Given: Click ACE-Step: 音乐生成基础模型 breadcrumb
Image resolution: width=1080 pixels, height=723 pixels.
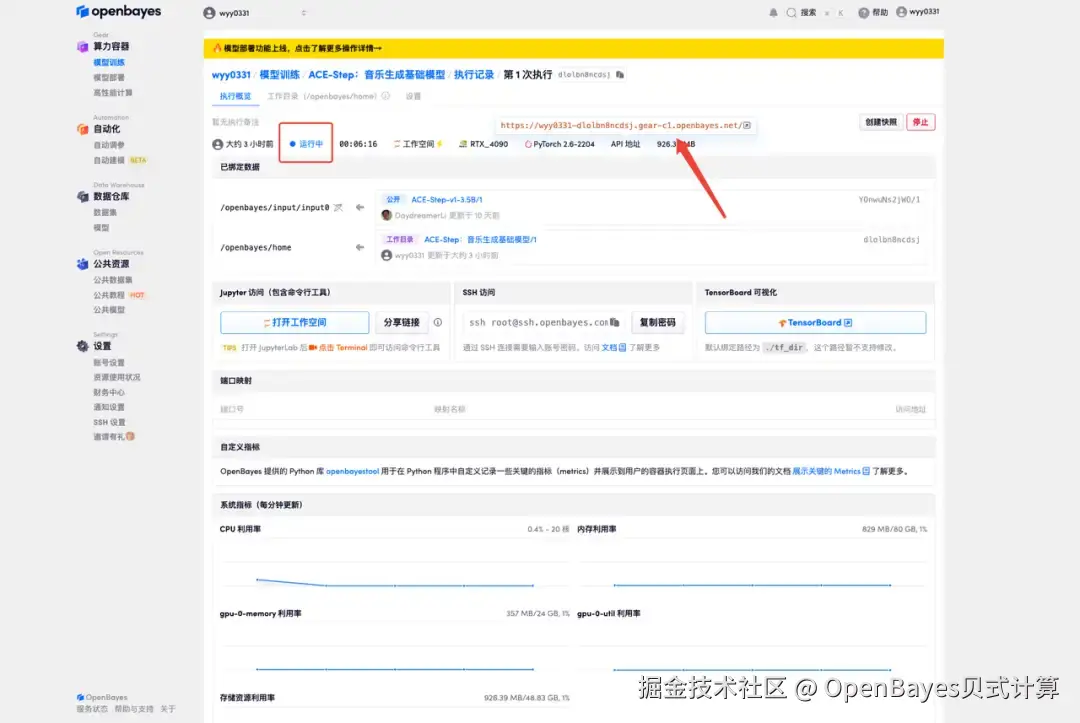Looking at the screenshot, I should pyautogui.click(x=376, y=74).
